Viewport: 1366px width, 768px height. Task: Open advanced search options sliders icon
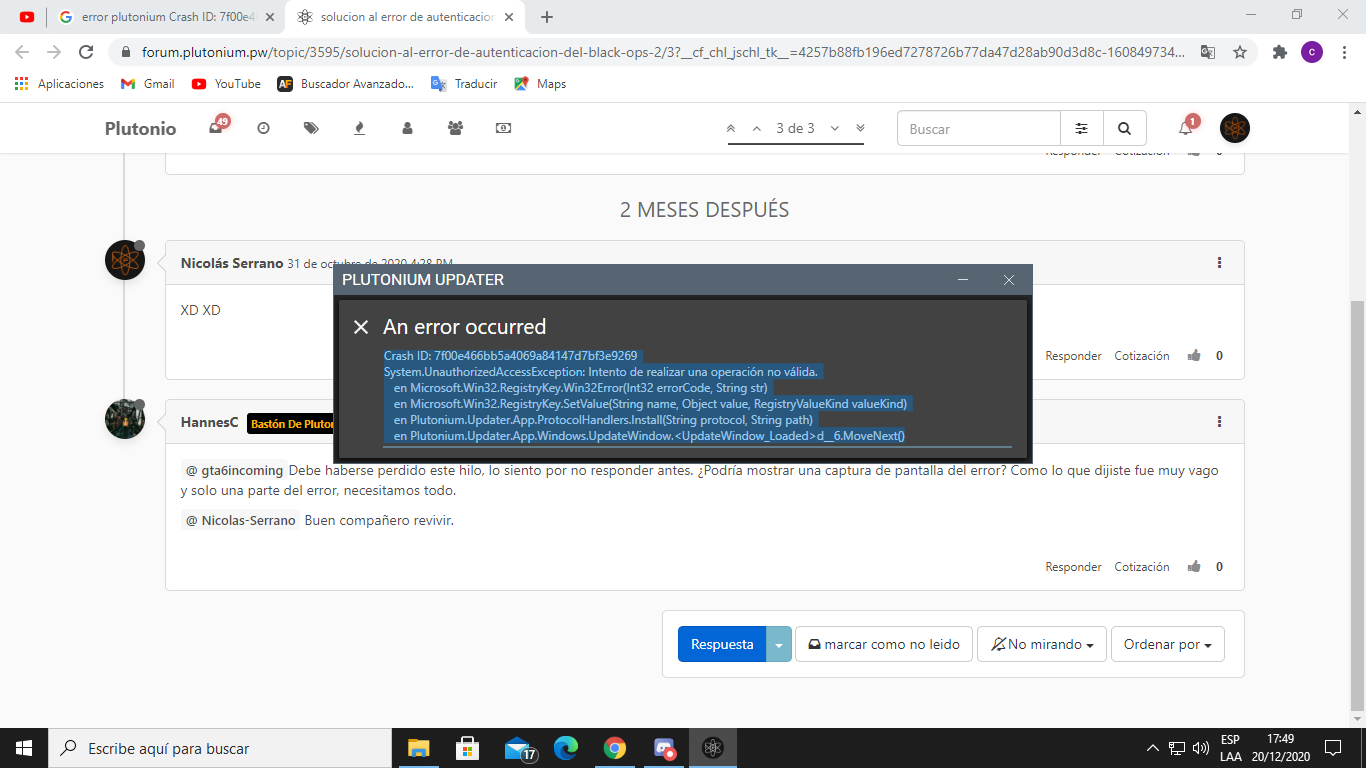click(1081, 128)
